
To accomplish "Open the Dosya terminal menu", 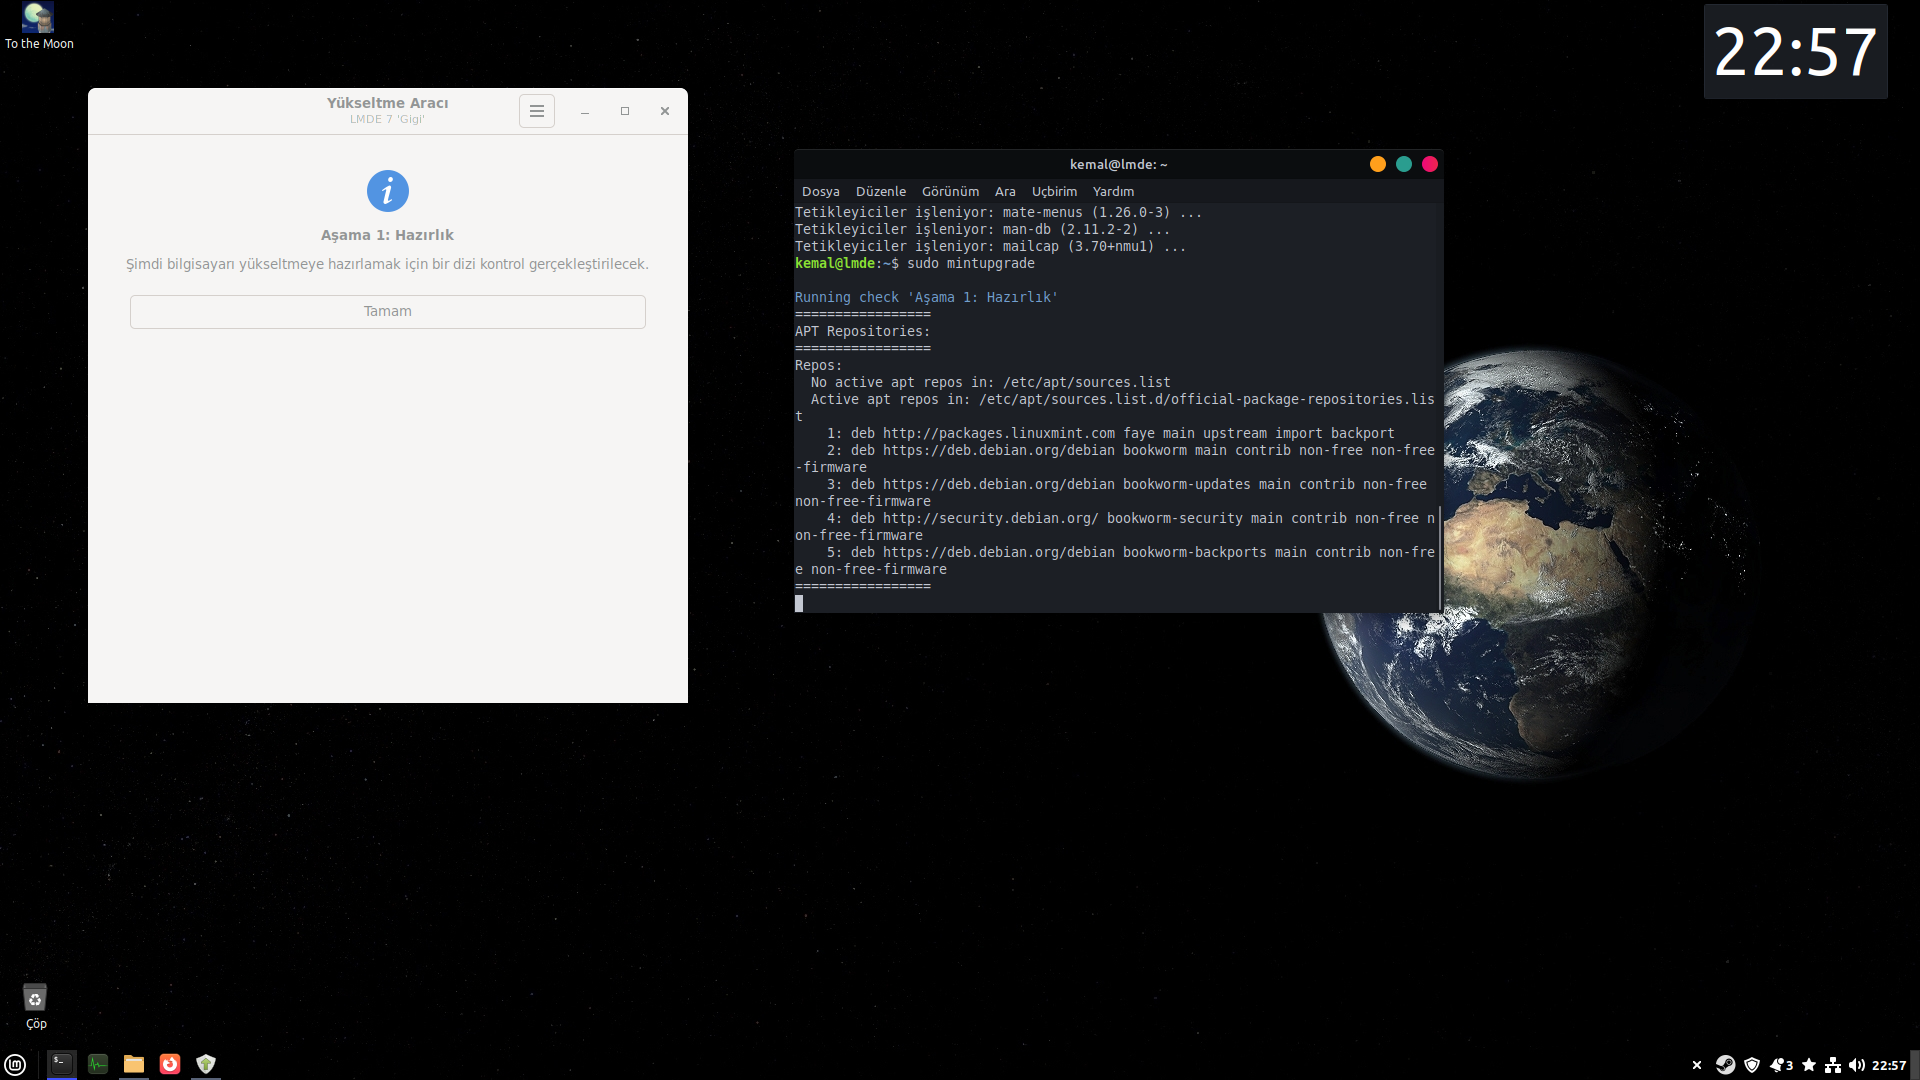I will (x=820, y=191).
